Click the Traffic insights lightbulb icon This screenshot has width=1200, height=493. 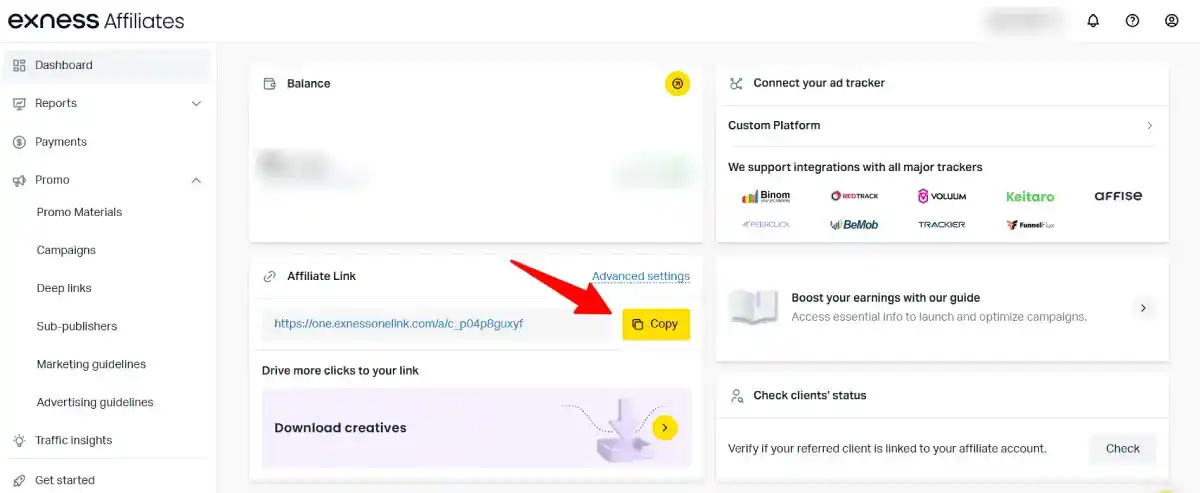tap(19, 440)
